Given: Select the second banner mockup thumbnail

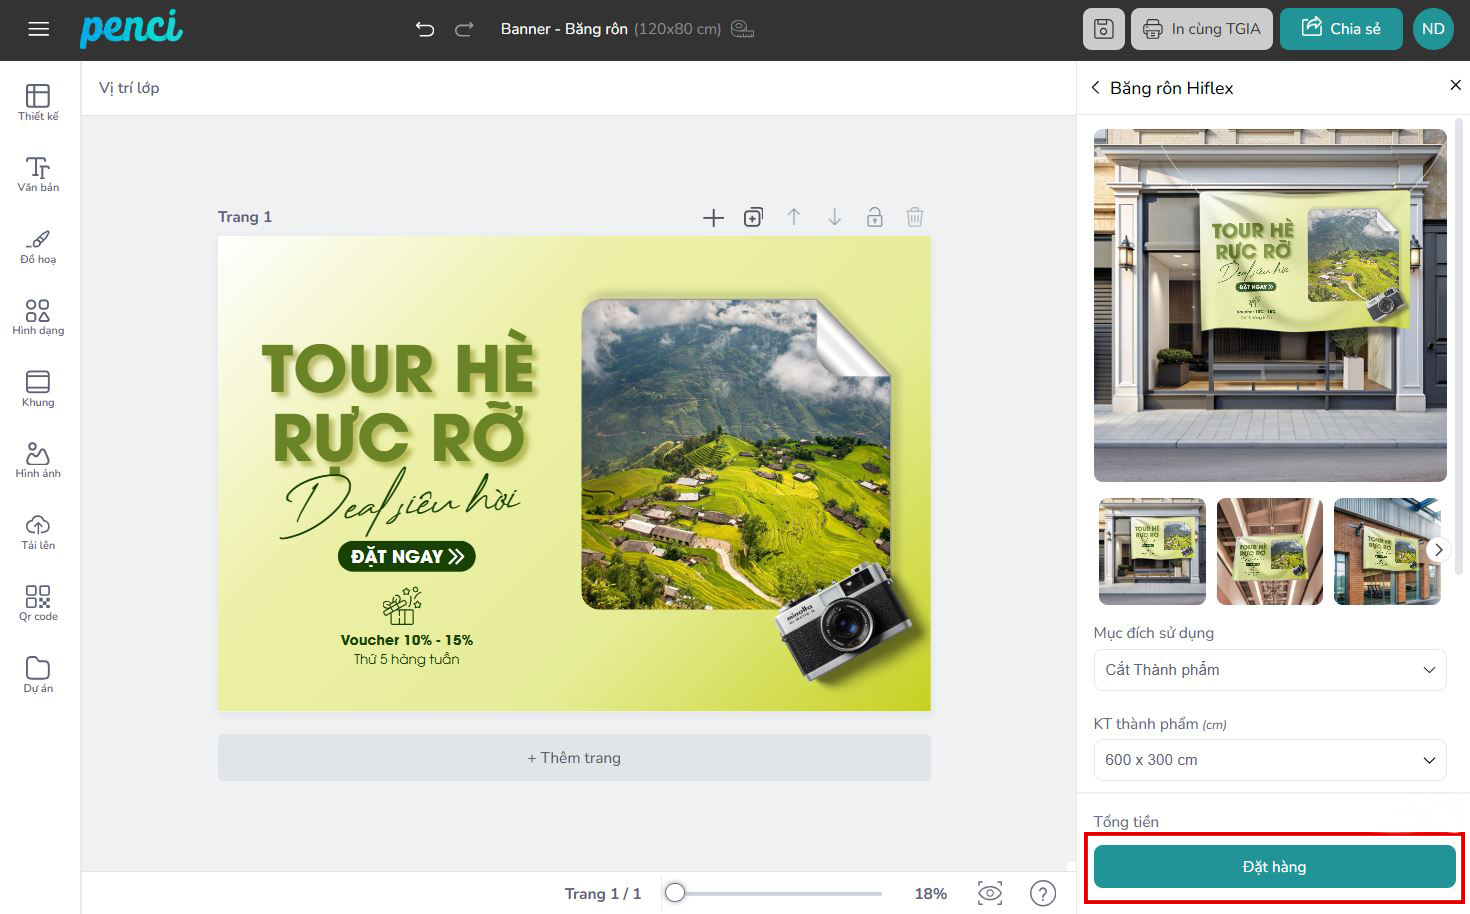Looking at the screenshot, I should pyautogui.click(x=1269, y=551).
